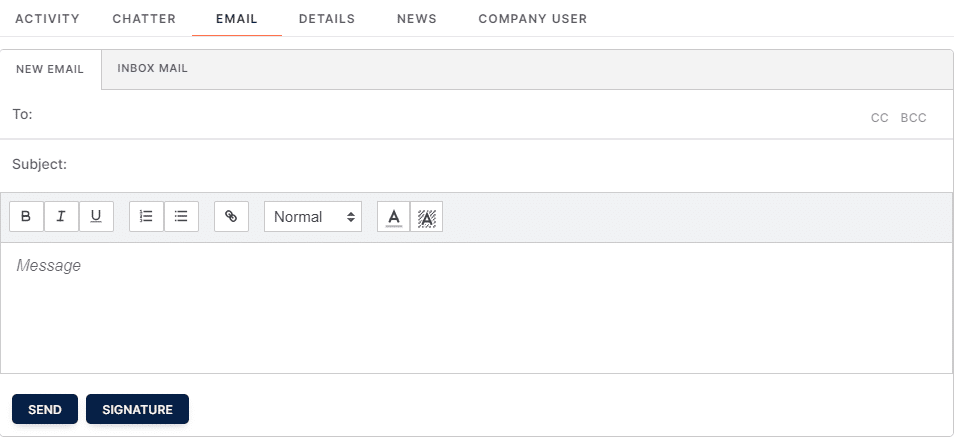Show the BCC recipient field
Screen dimensions: 960x445
coord(913,118)
